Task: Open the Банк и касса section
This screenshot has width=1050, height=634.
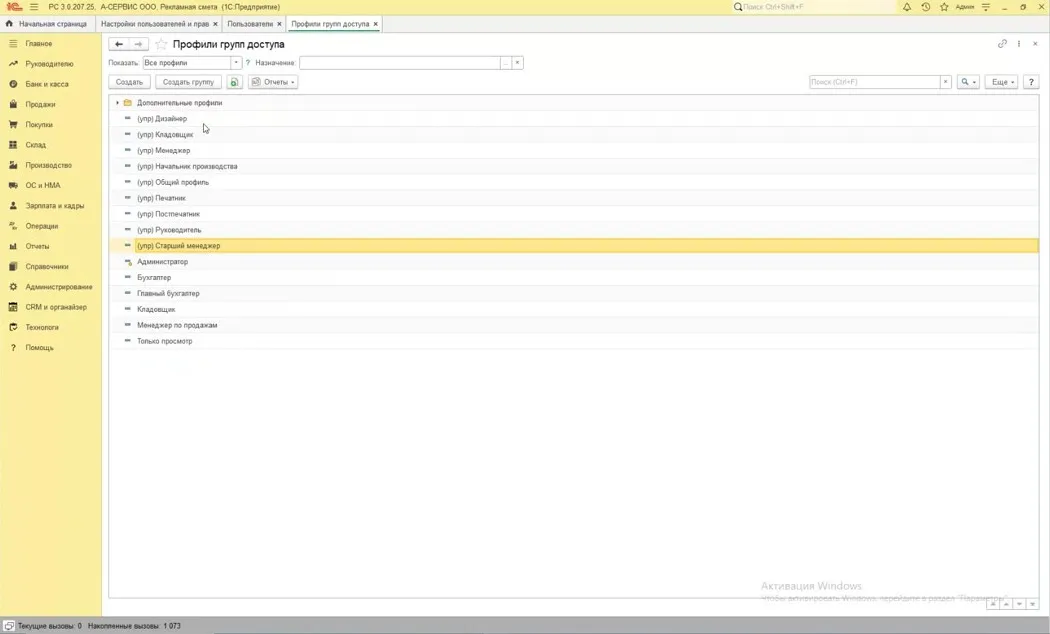Action: (x=47, y=84)
